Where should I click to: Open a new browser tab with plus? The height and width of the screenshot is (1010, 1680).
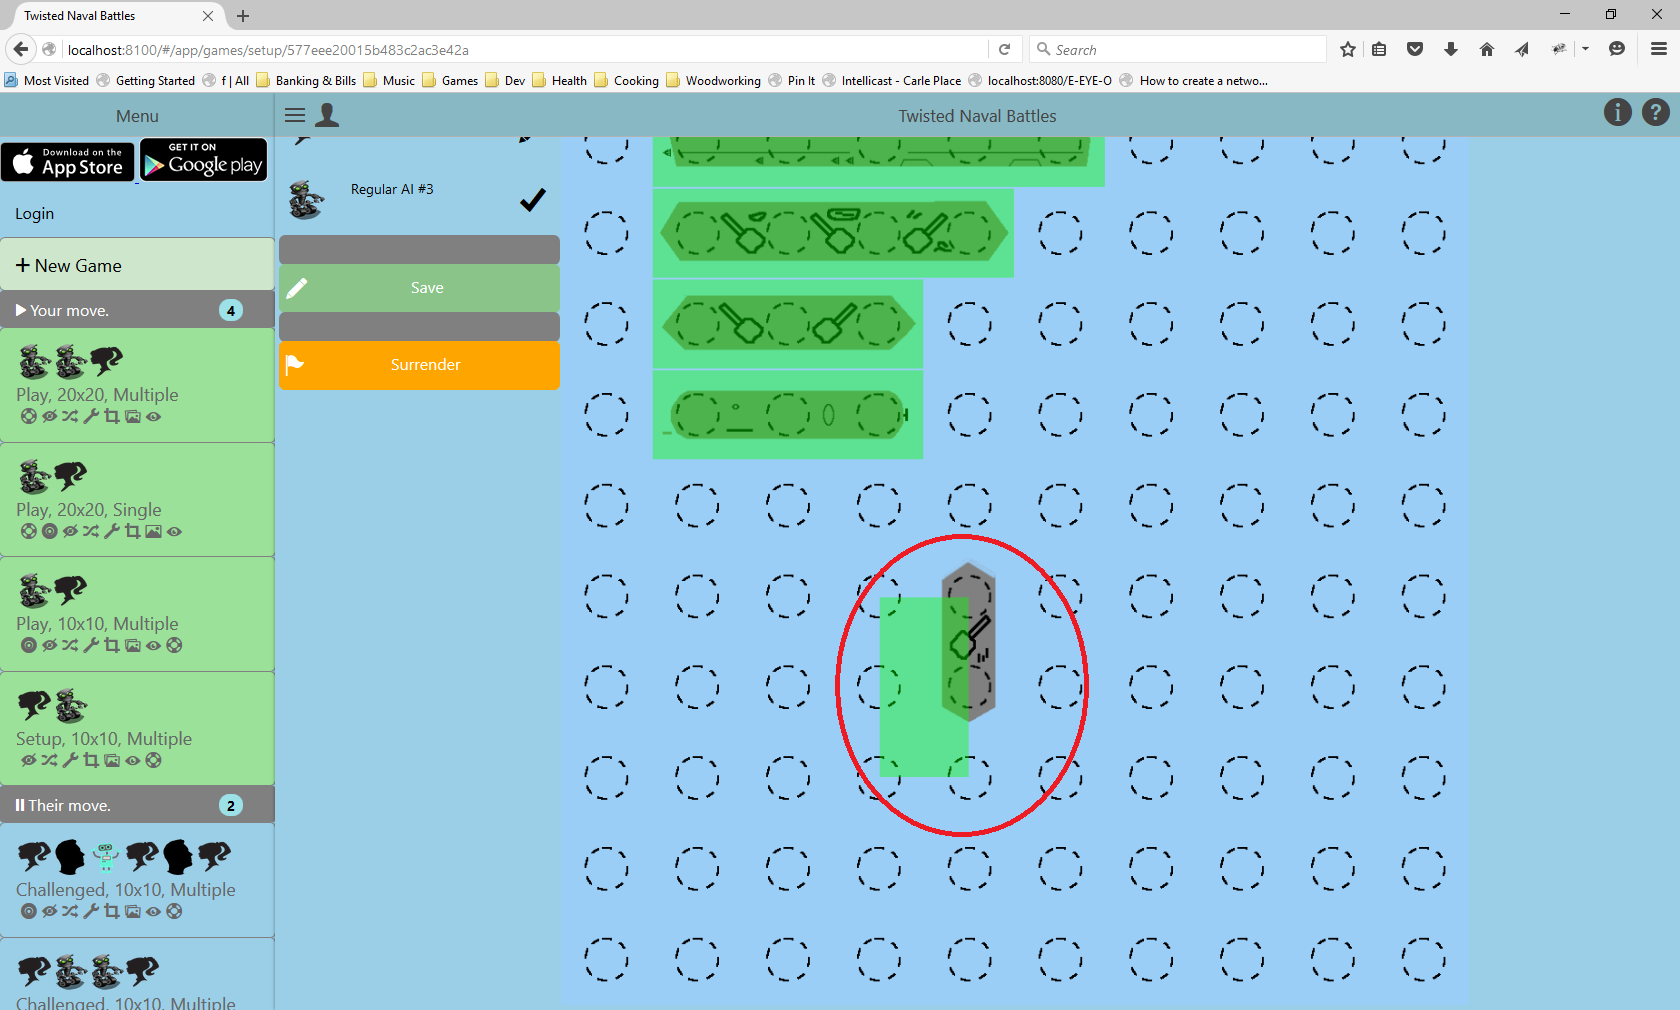pyautogui.click(x=243, y=16)
